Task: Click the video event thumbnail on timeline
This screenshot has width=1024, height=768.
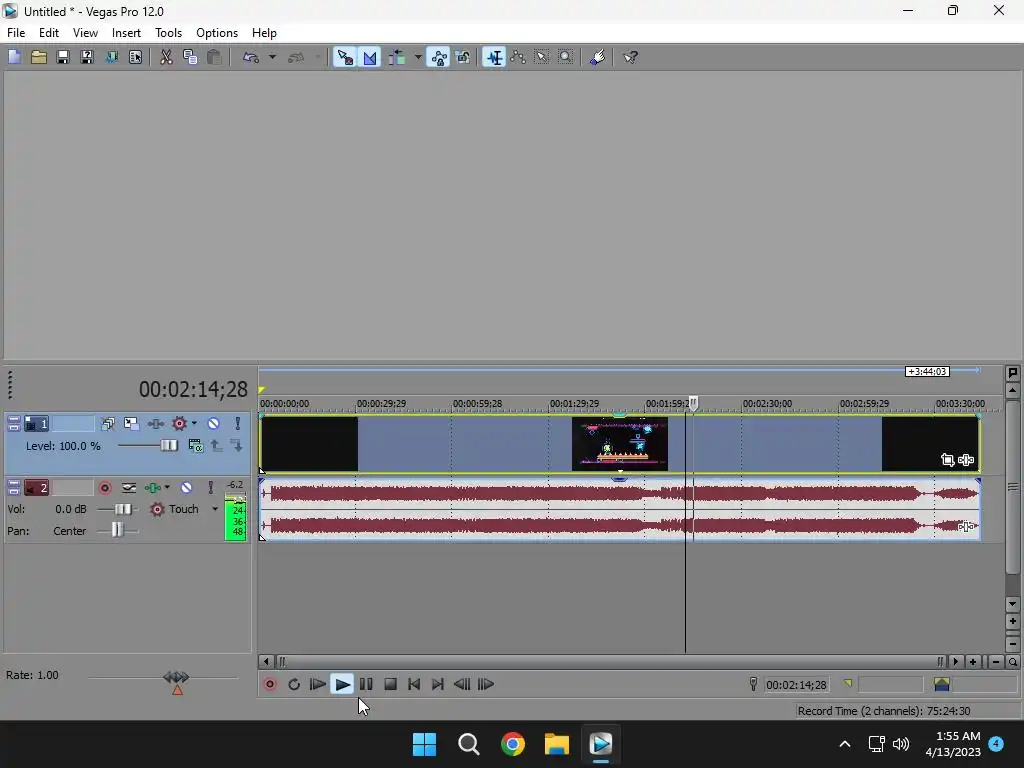Action: pyautogui.click(x=620, y=443)
